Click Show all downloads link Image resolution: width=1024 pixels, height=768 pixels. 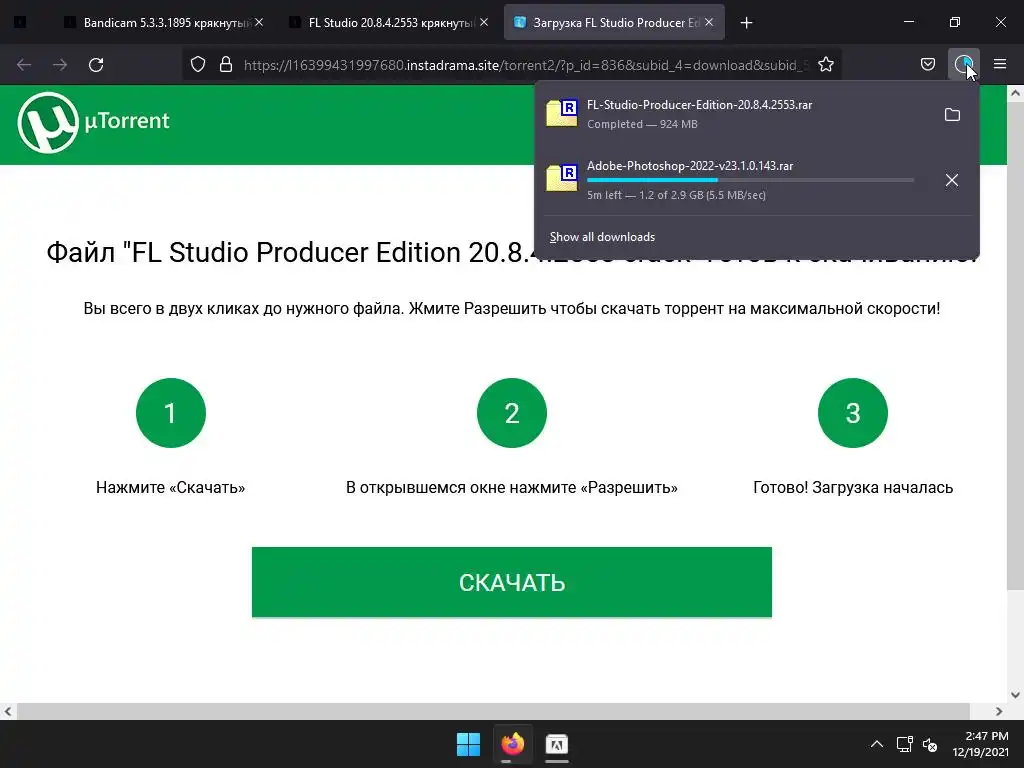pos(602,237)
